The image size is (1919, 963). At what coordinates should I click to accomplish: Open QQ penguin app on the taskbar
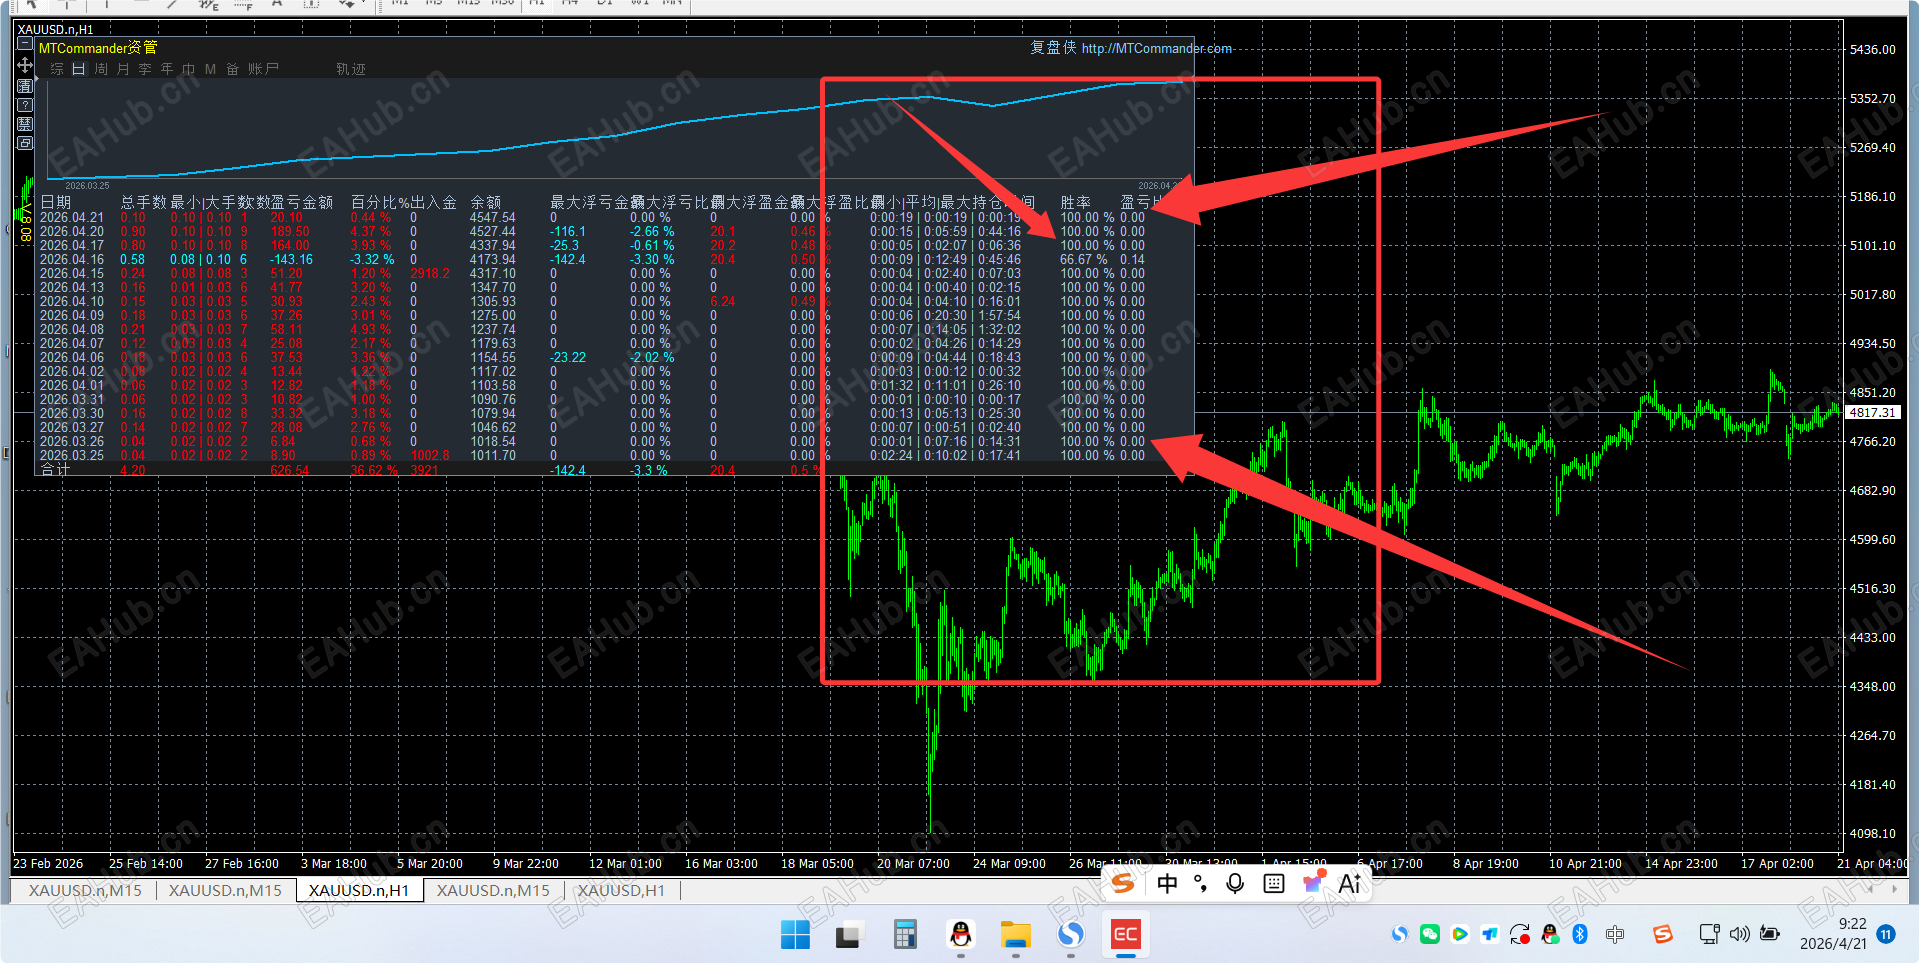click(961, 935)
